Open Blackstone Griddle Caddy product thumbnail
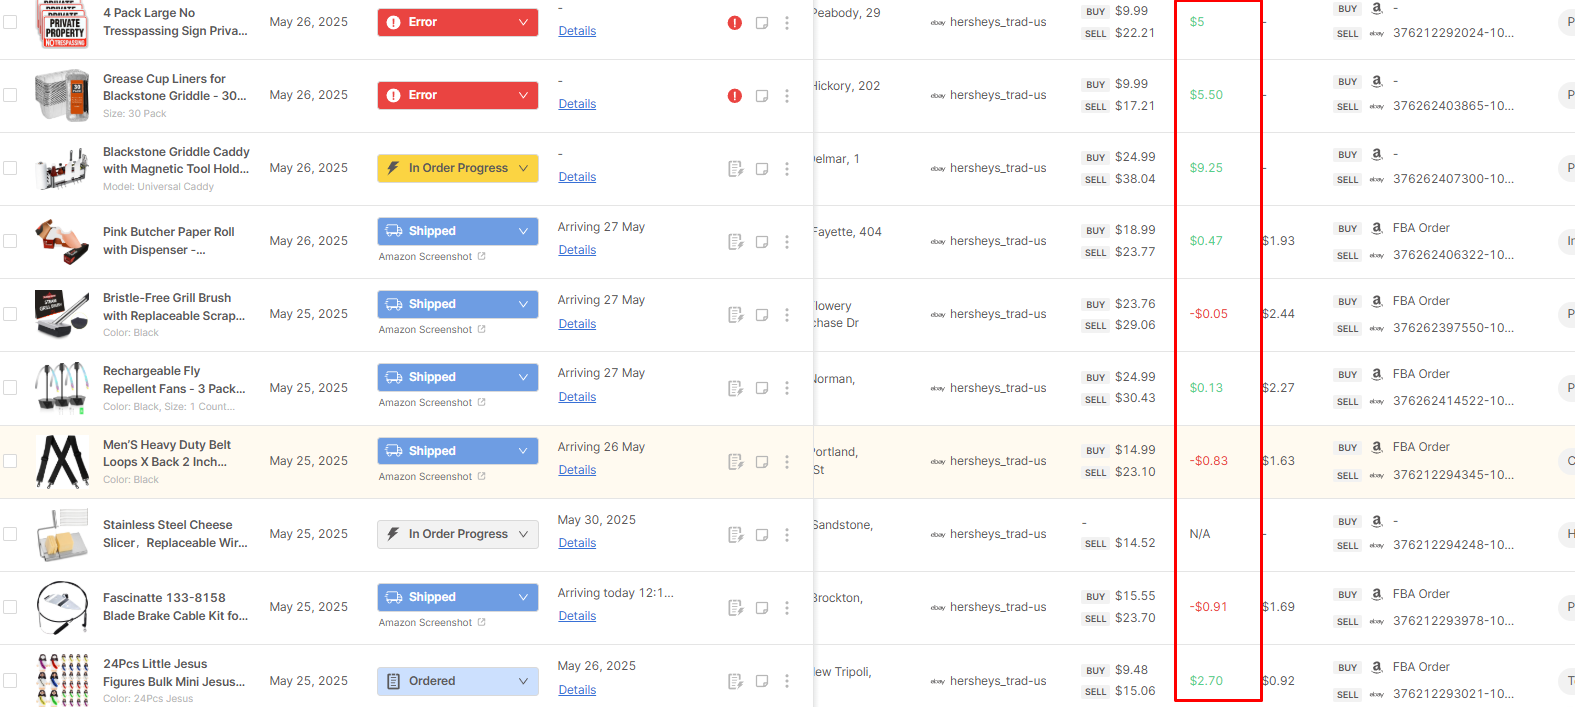The image size is (1581, 707). tap(62, 169)
